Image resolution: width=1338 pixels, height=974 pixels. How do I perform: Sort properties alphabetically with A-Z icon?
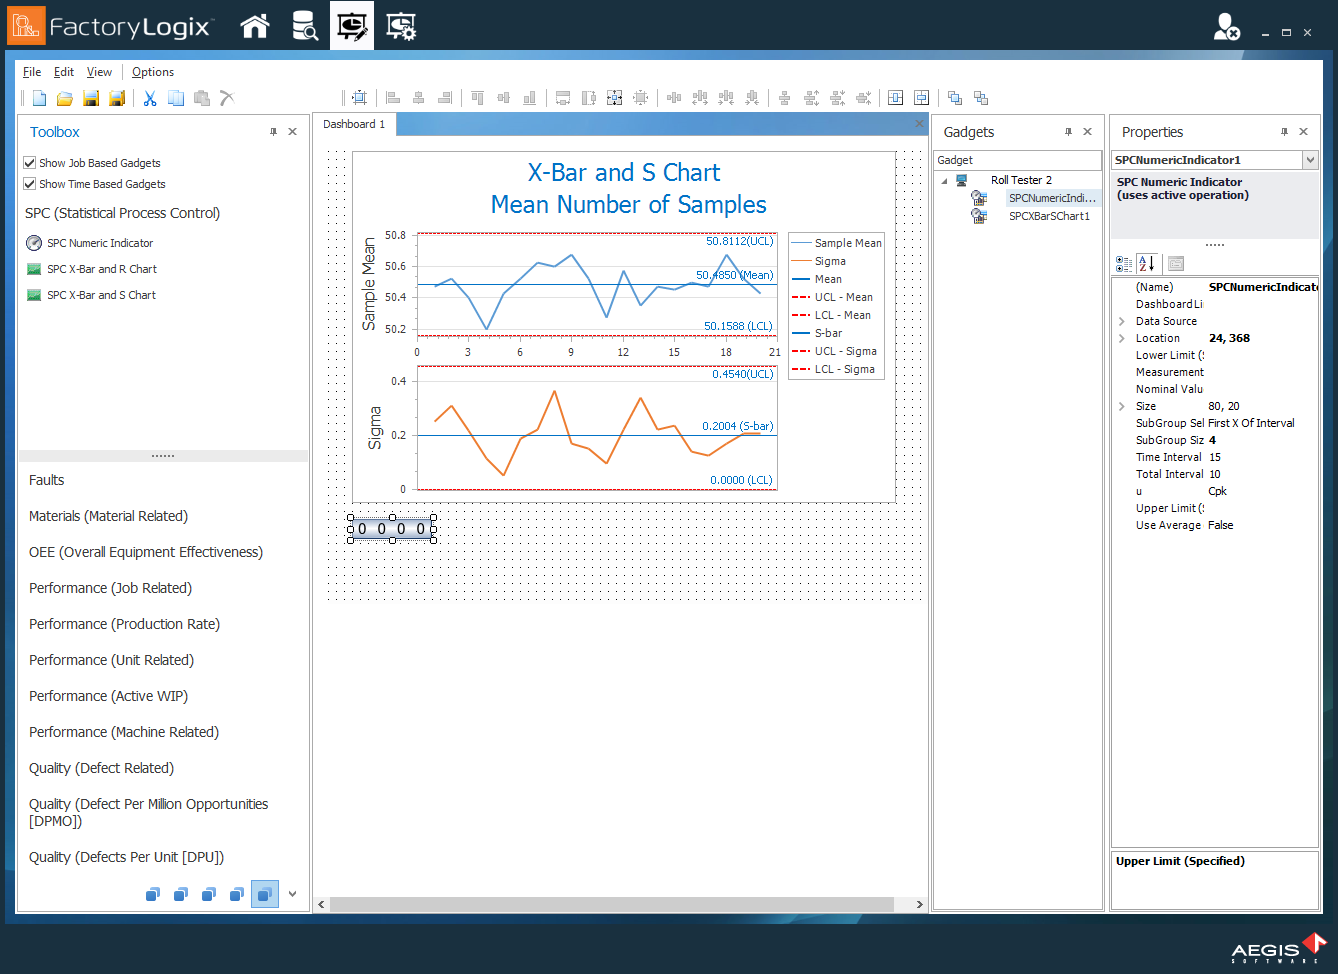coord(1147,263)
